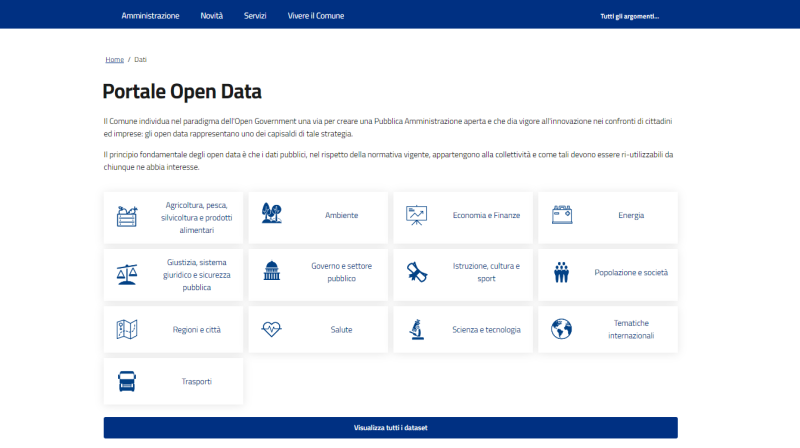The image size is (800, 448).
Task: Click the Ambiente tree icon
Action: (x=271, y=214)
